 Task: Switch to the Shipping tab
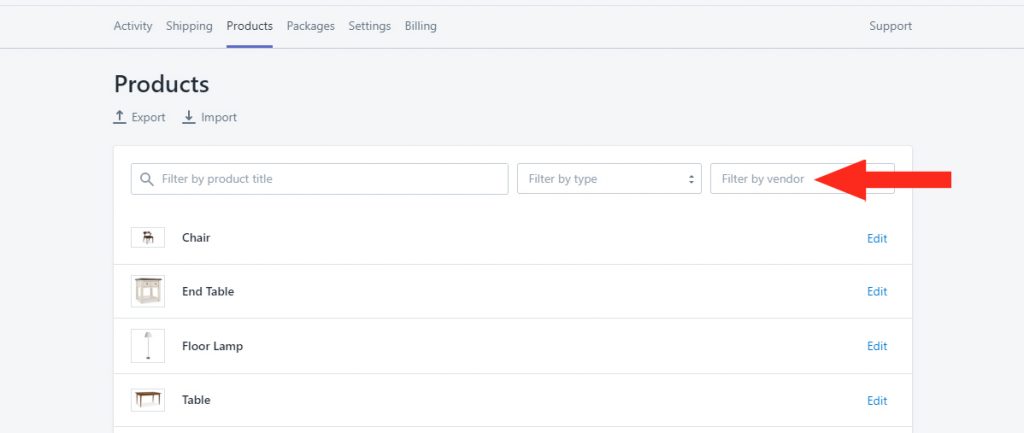189,26
